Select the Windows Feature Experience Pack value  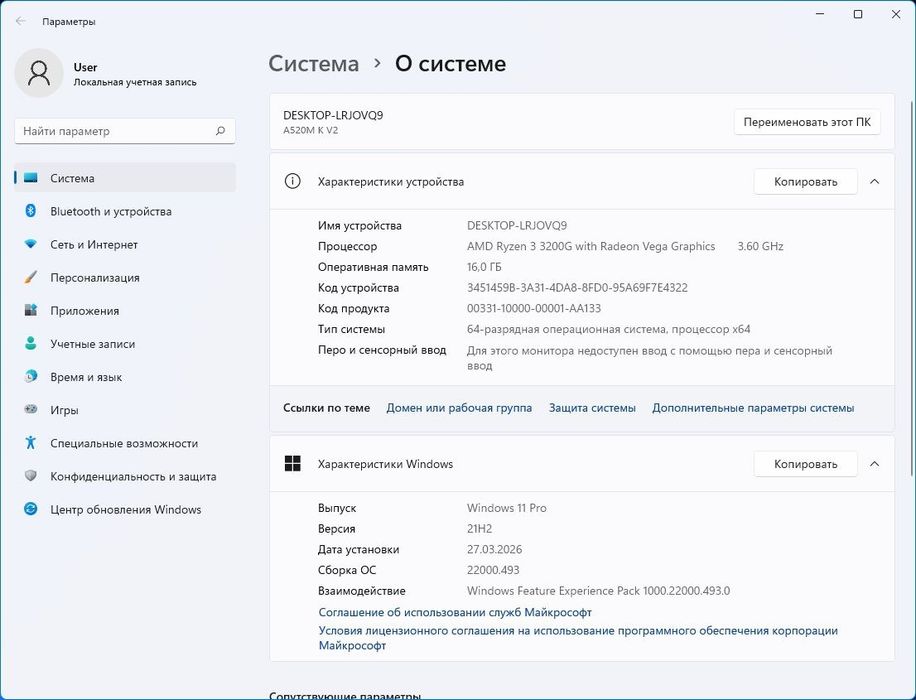click(x=598, y=591)
